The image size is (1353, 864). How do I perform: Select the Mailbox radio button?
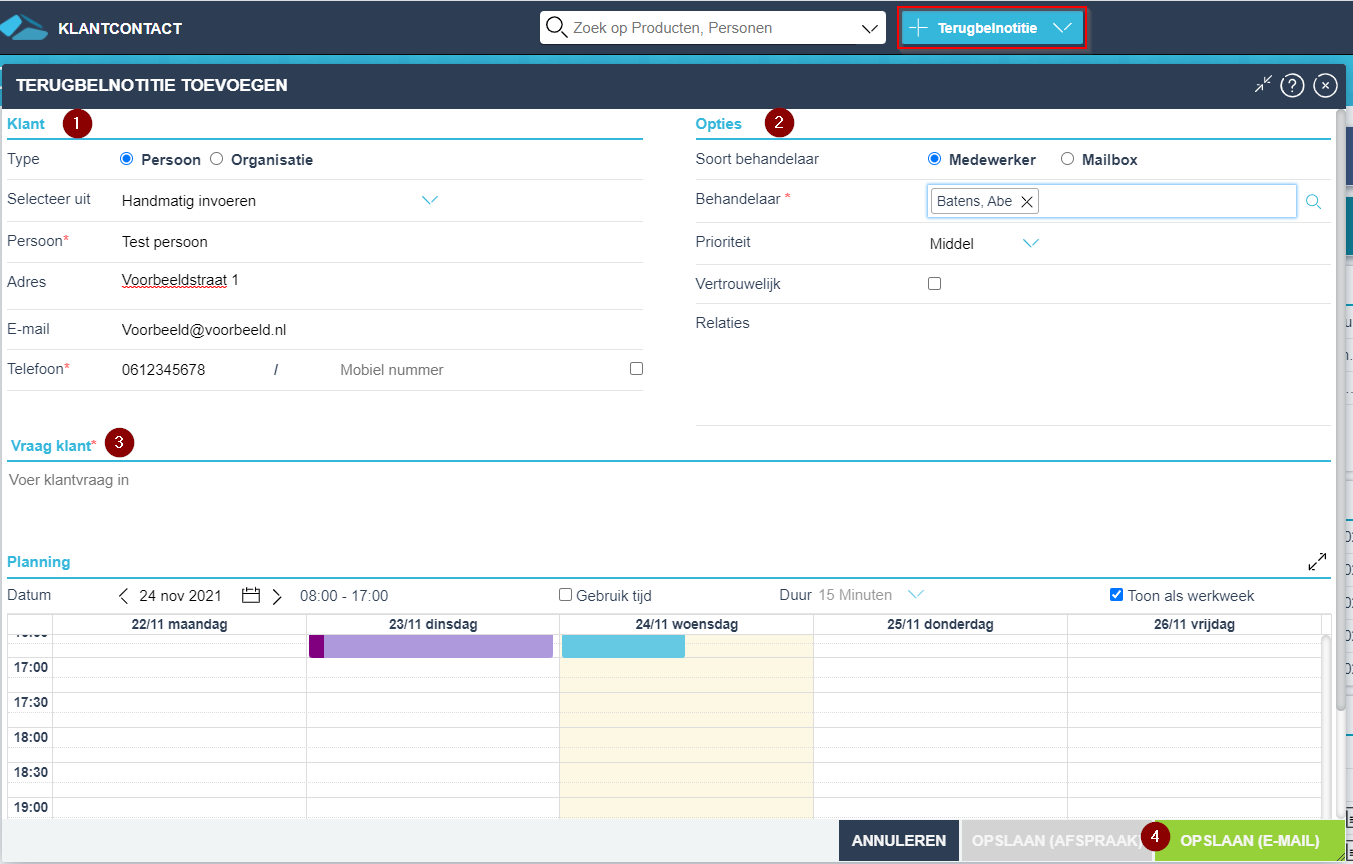(x=1067, y=159)
